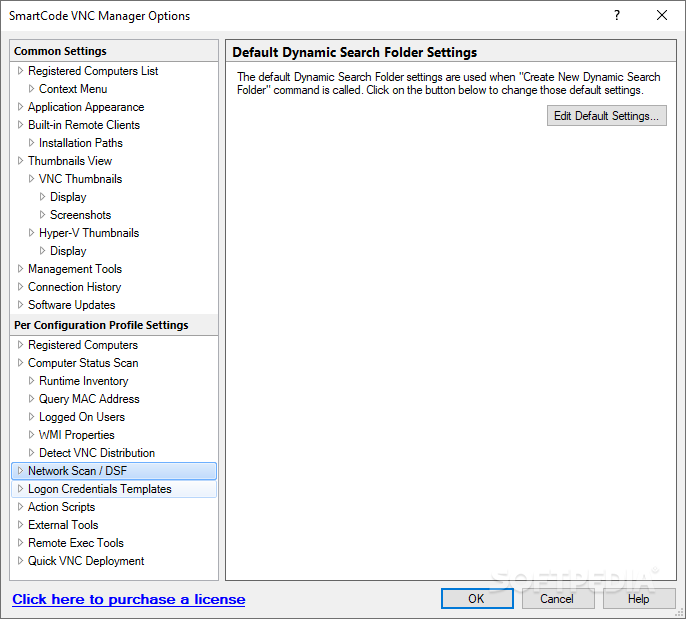Expand arrow beside Quick VNC Deployment
Viewport: 686px width, 619px height.
click(x=20, y=560)
